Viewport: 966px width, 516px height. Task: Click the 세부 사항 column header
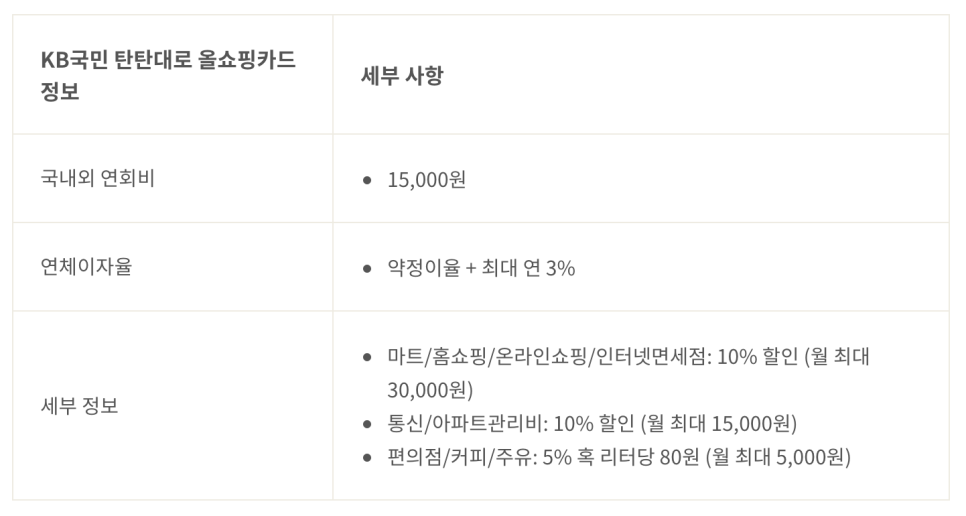point(402,75)
